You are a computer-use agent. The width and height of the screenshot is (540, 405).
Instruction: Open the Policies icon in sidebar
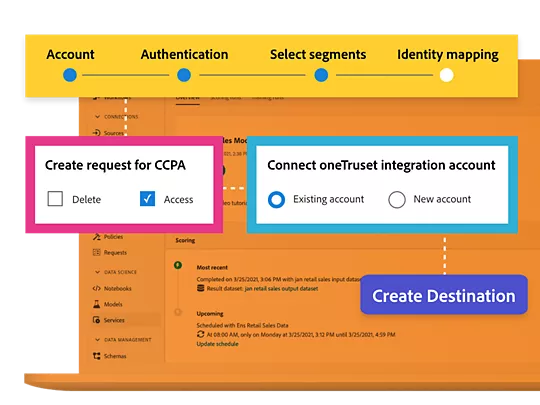point(96,237)
